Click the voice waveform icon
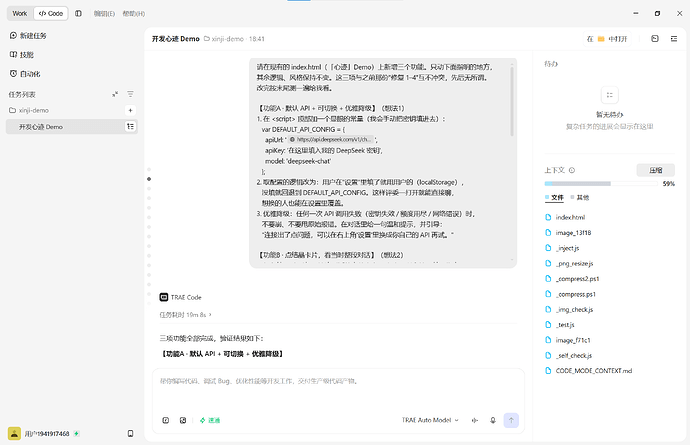This screenshot has width=690, height=445. click(475, 420)
